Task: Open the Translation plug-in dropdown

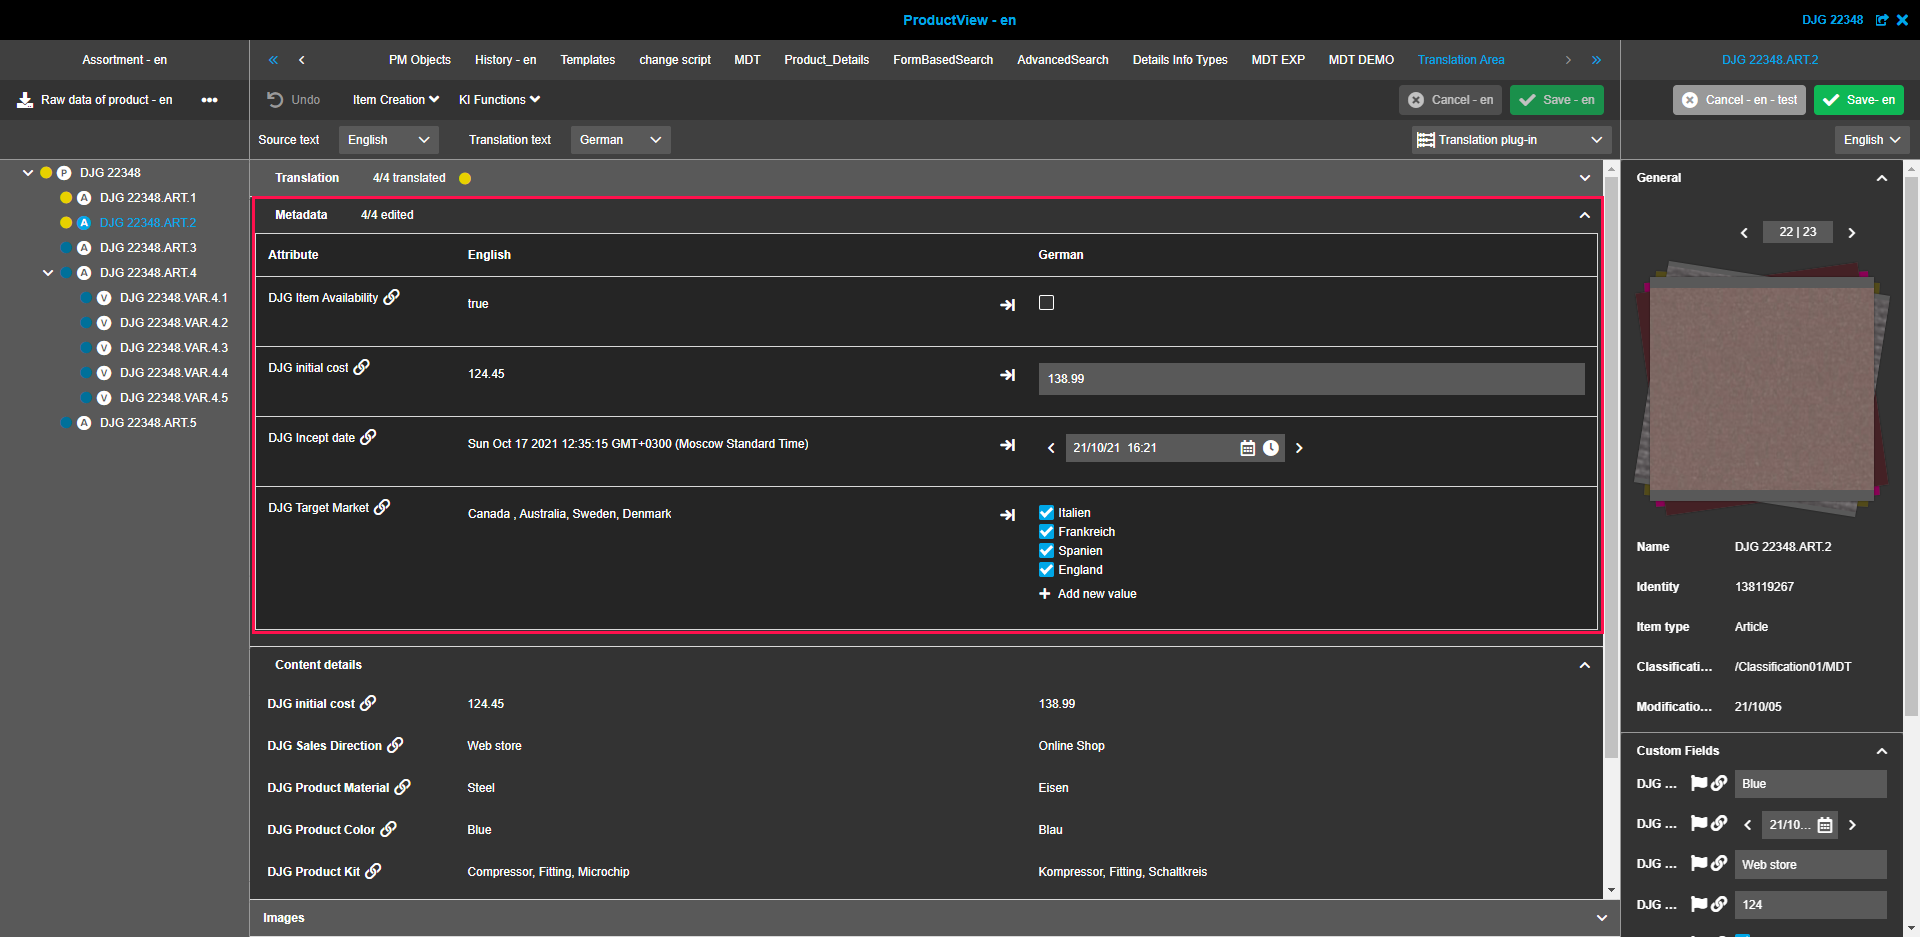Action: (1509, 140)
